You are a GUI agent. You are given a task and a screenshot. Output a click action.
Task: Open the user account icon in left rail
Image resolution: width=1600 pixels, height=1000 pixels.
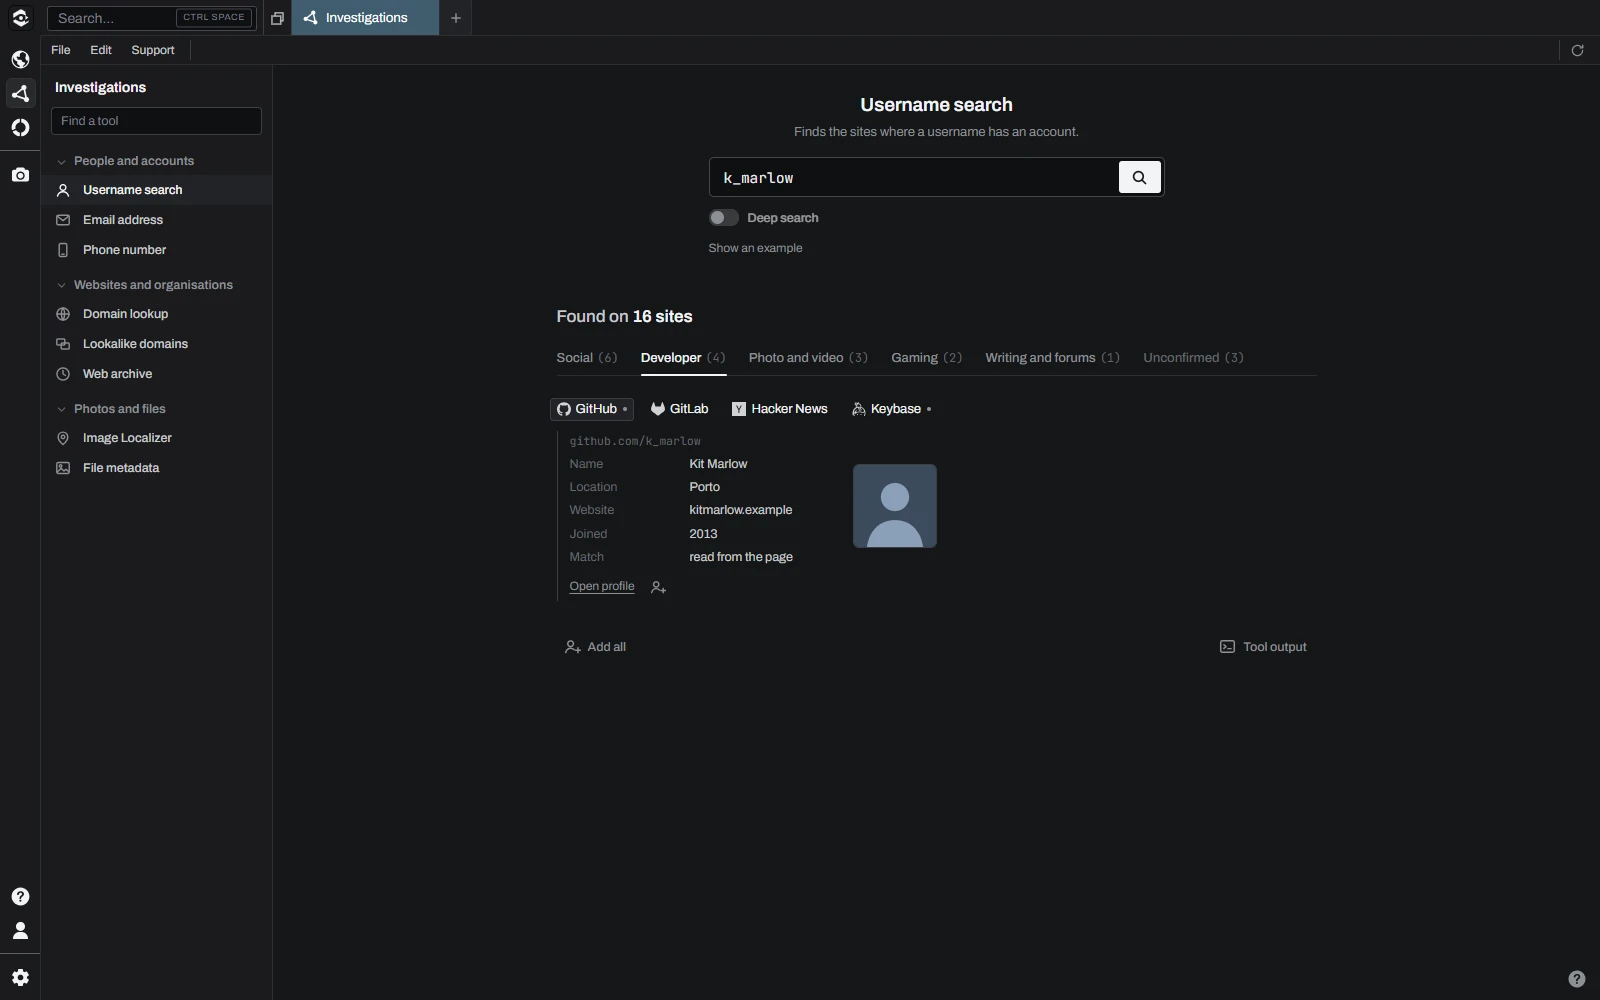click(x=20, y=931)
